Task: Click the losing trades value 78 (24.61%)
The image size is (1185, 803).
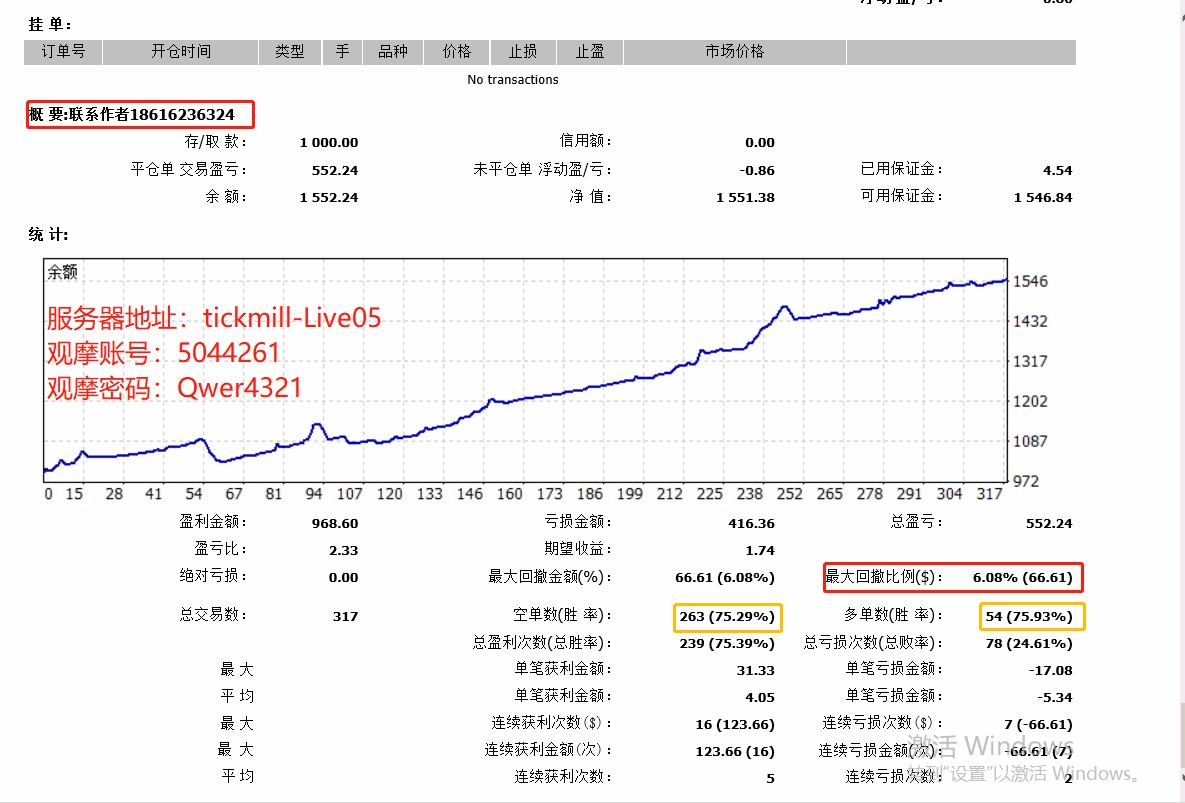Action: [1029, 644]
